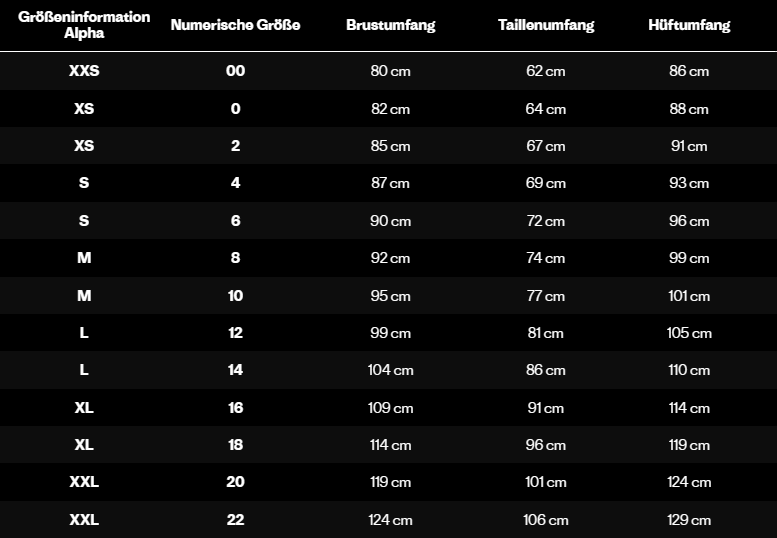Click the 106 cm Taillenumfang cell
This screenshot has width=777, height=538.
point(545,520)
